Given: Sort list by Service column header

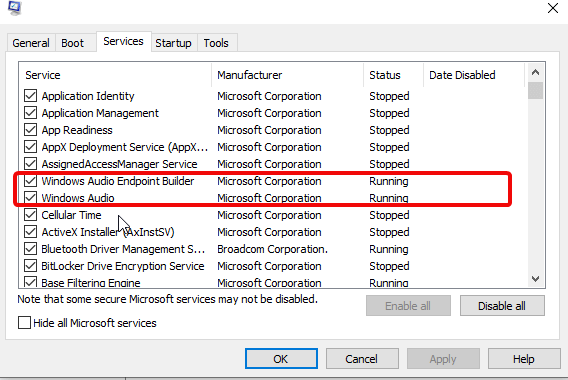Looking at the screenshot, I should pyautogui.click(x=115, y=75).
